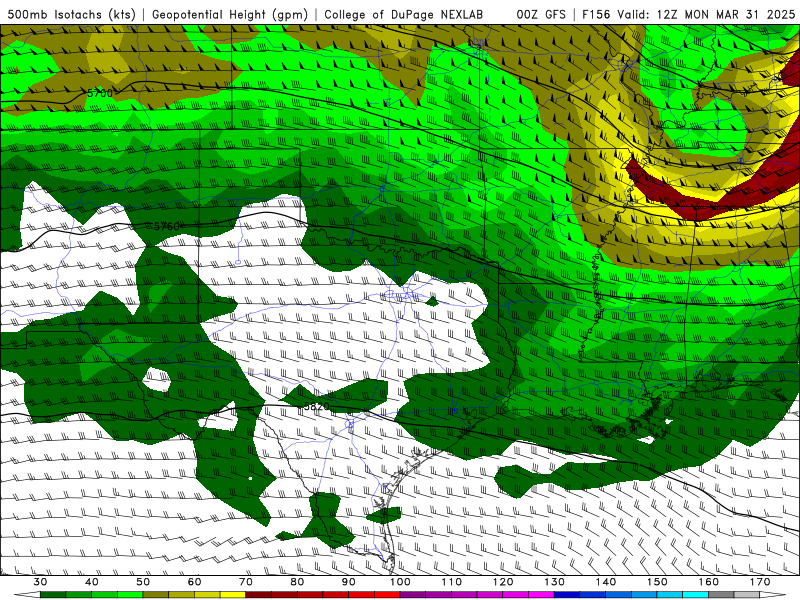Click the light gray 165-170 kt color swatch

[x=747, y=595]
